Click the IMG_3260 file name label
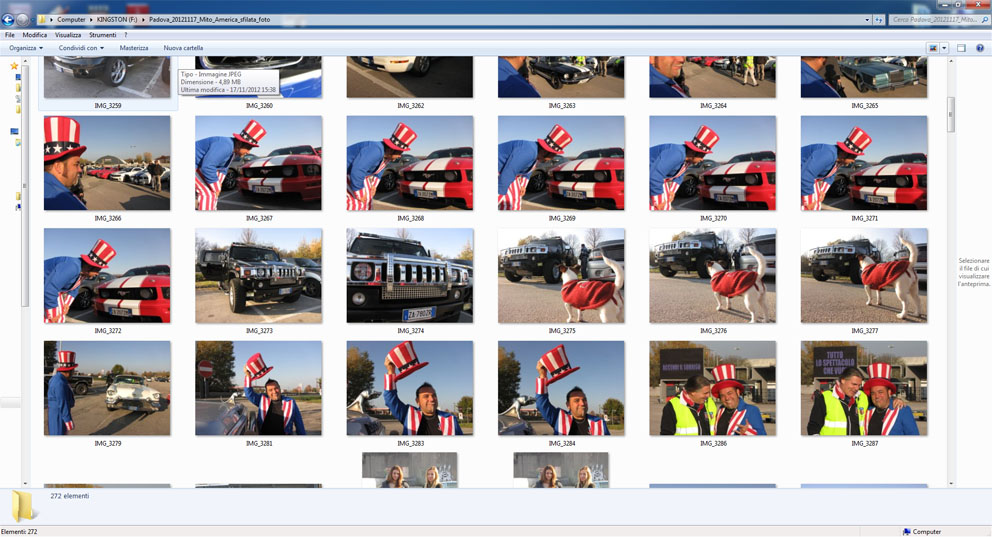The height and width of the screenshot is (537, 992). click(259, 106)
